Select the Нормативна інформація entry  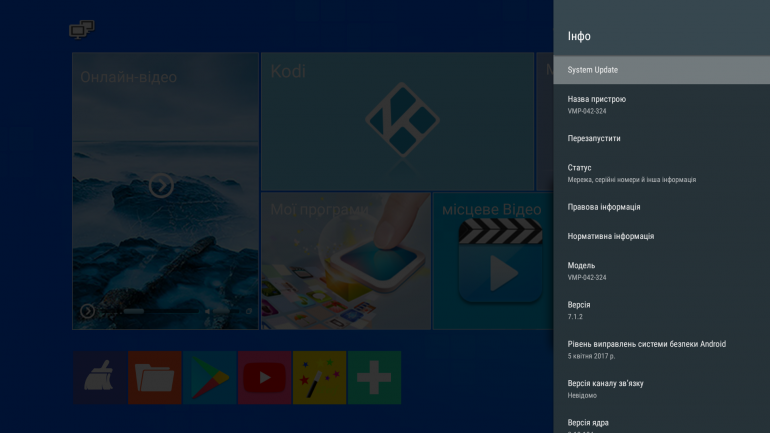(x=661, y=236)
